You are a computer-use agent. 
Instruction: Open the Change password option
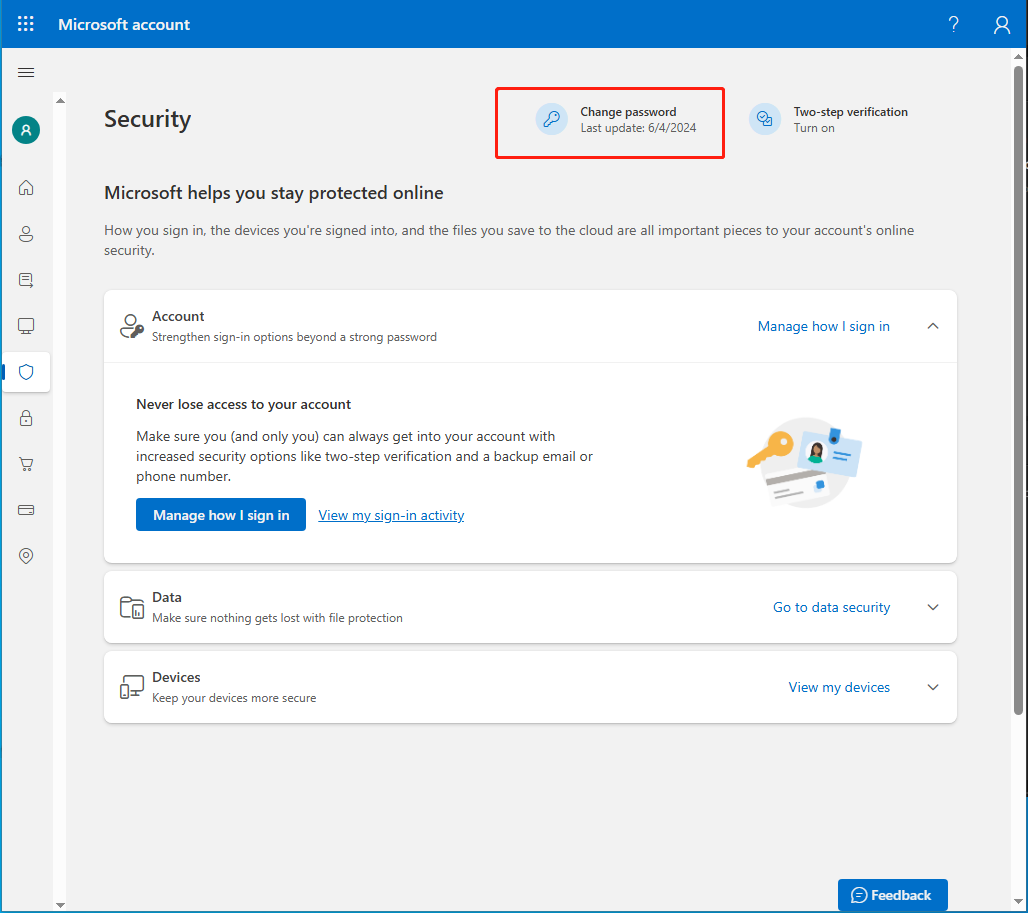click(x=610, y=120)
